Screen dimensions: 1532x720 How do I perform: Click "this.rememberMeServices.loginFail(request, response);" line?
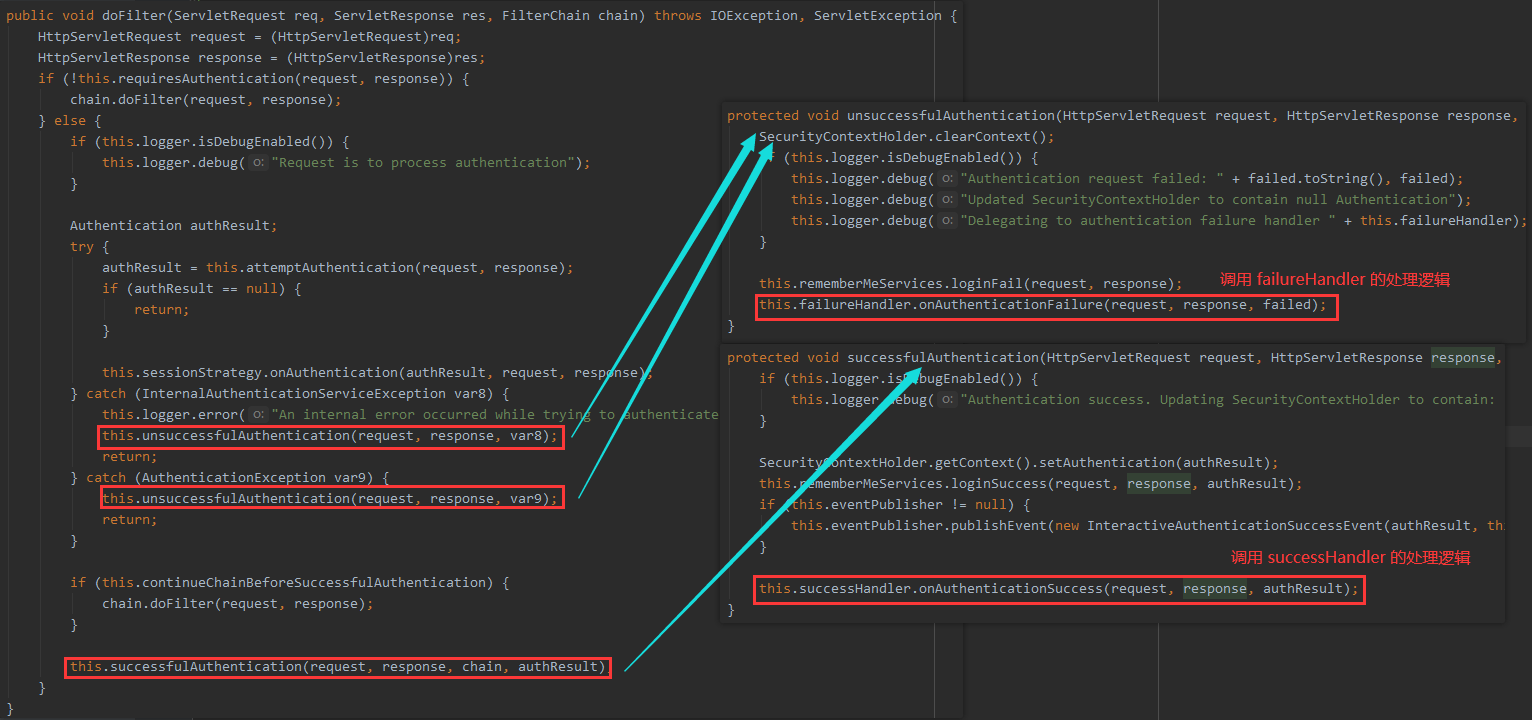(x=971, y=284)
